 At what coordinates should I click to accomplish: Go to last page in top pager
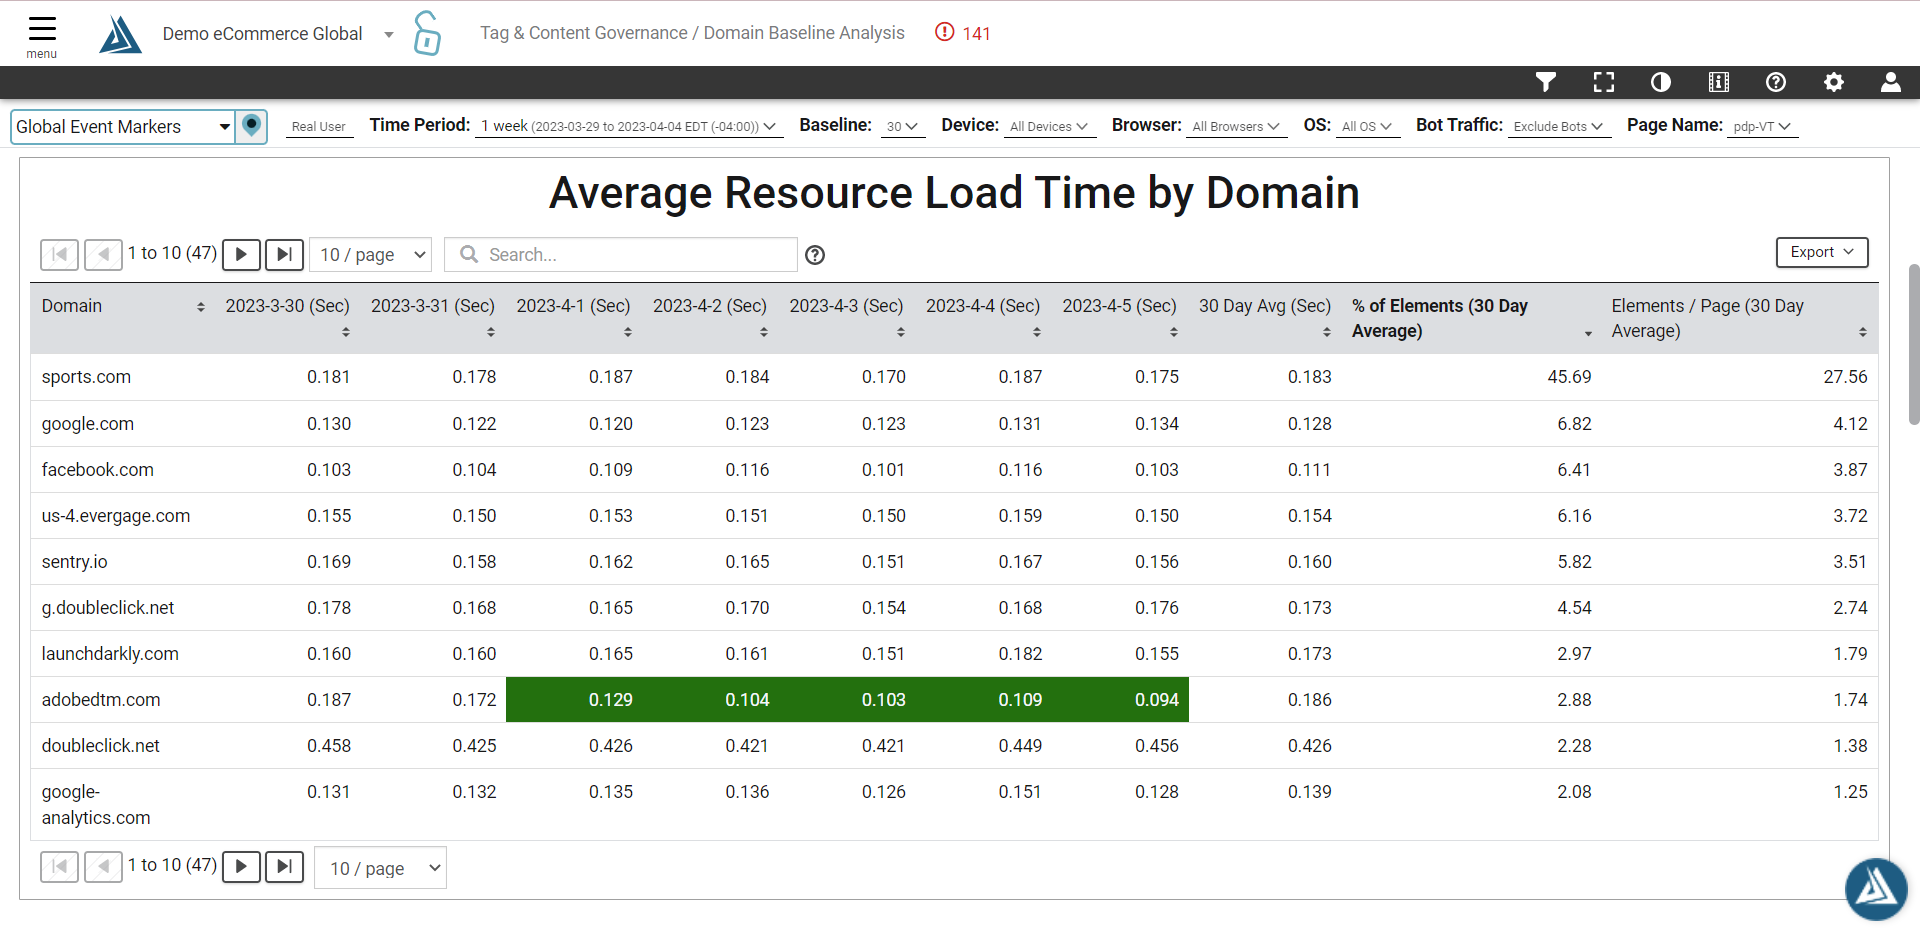point(285,254)
